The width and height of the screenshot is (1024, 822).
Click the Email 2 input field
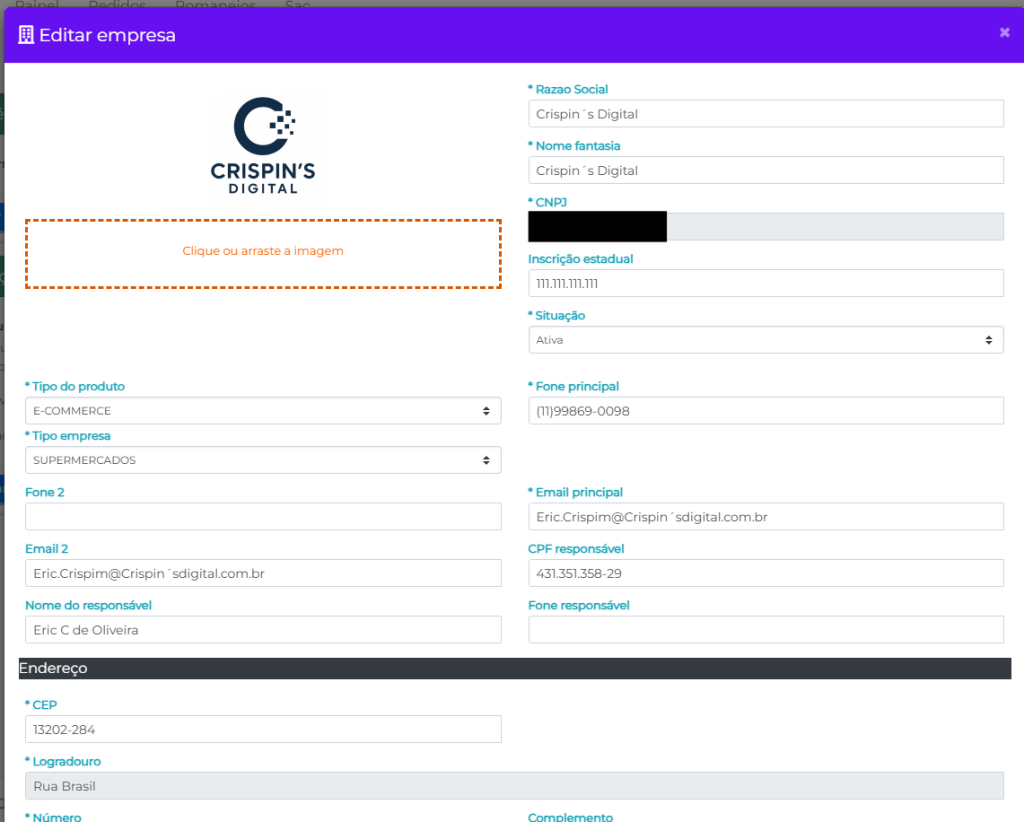[263, 574]
